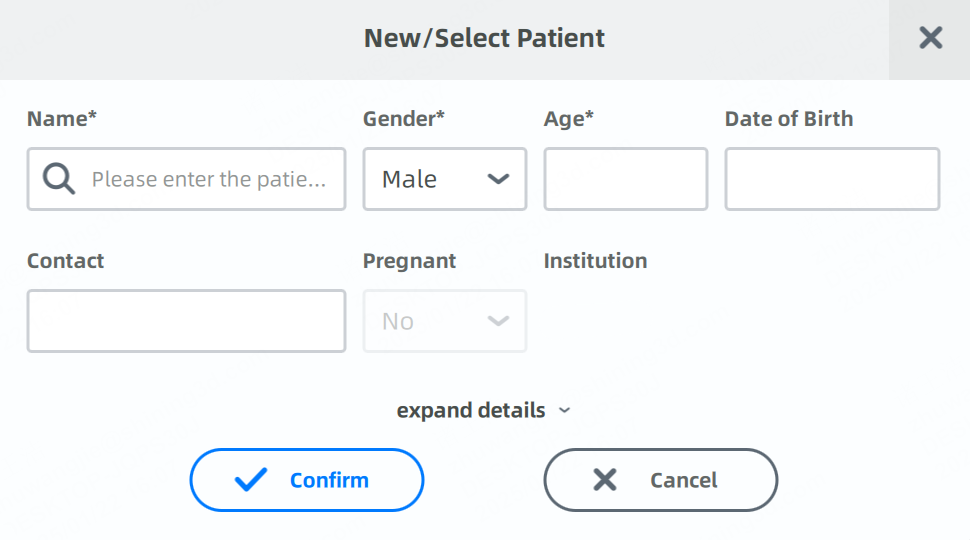Image resolution: width=970 pixels, height=540 pixels.
Task: Click the New/Select Patient title text
Action: pyautogui.click(x=484, y=39)
